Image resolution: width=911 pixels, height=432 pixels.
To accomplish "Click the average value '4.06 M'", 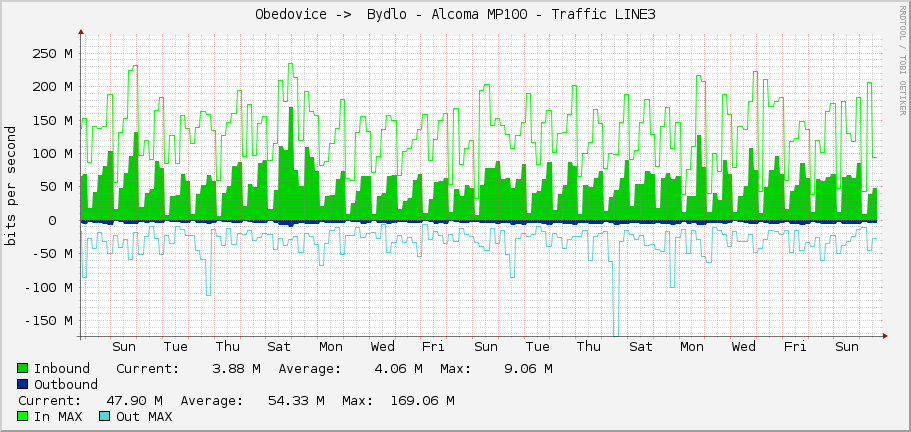I will tap(398, 368).
